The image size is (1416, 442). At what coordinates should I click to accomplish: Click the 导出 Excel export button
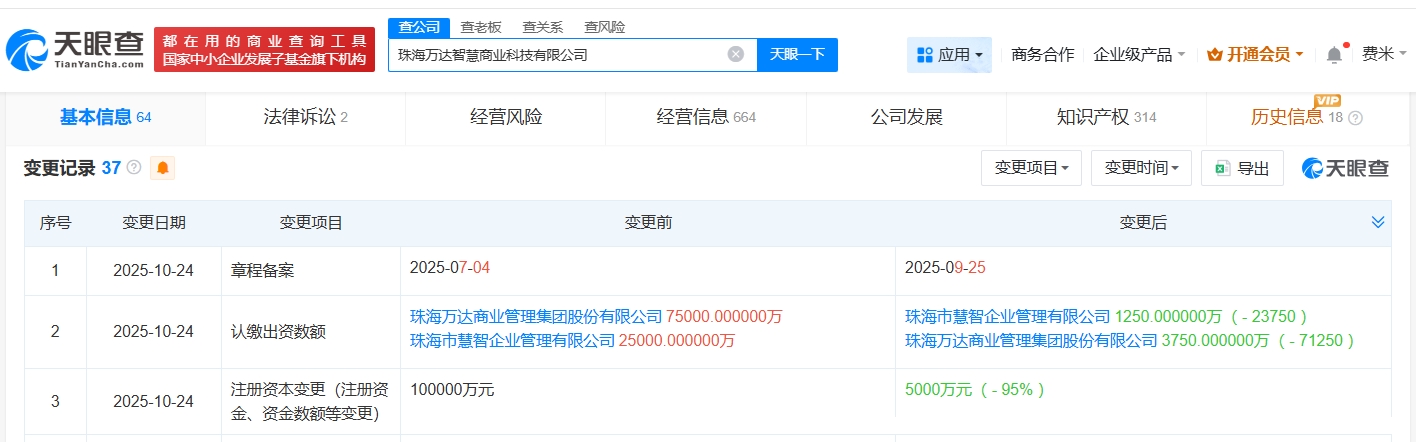tap(1242, 168)
